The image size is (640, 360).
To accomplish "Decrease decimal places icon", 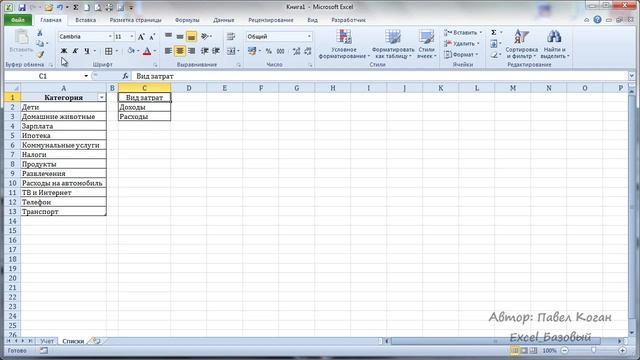I will tap(308, 51).
